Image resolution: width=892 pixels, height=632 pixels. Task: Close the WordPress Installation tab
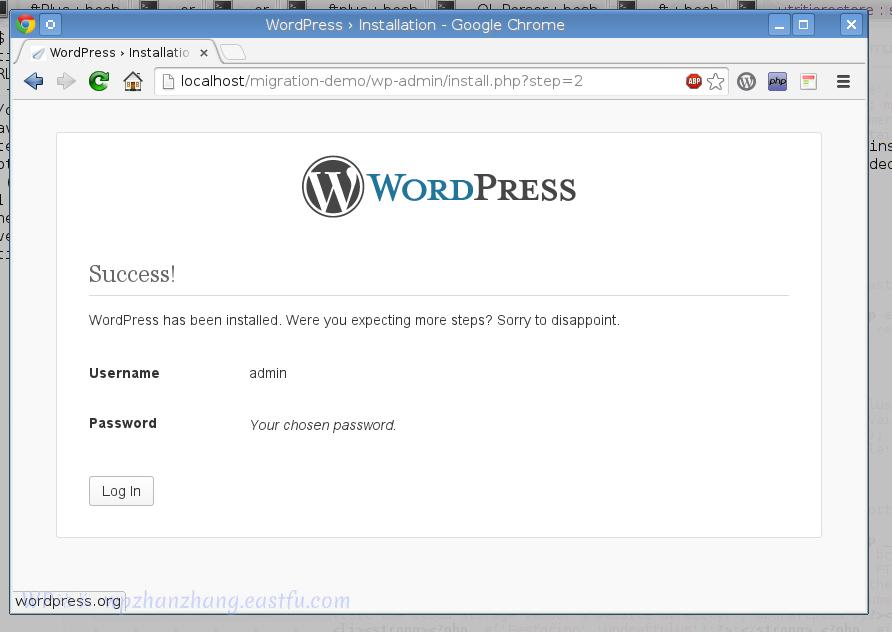pyautogui.click(x=204, y=53)
